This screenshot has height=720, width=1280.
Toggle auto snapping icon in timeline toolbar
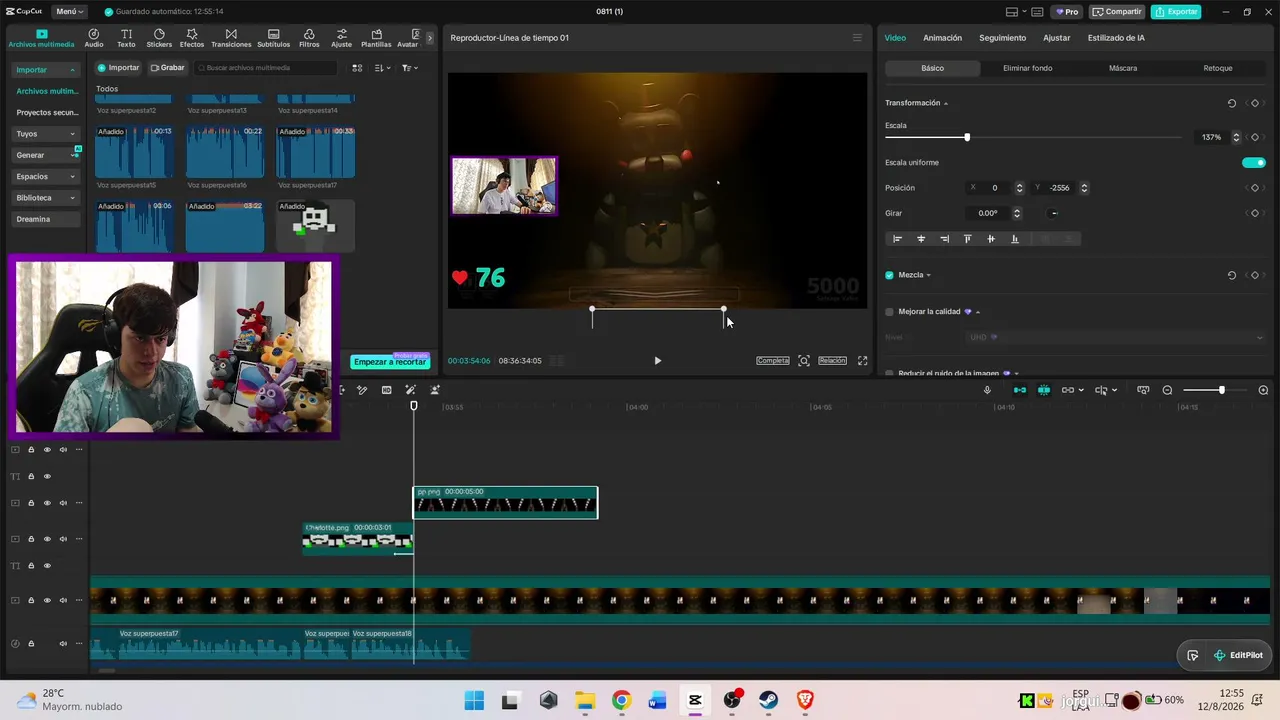(1044, 390)
